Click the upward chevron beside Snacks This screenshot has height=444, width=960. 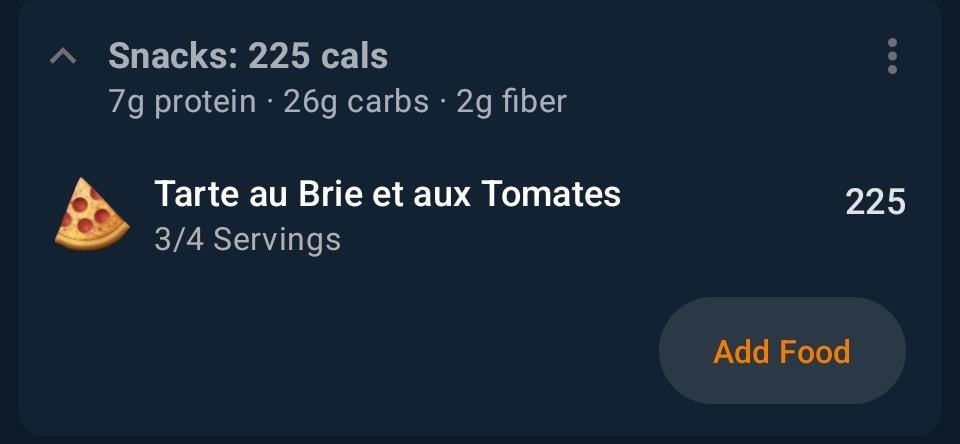click(63, 57)
